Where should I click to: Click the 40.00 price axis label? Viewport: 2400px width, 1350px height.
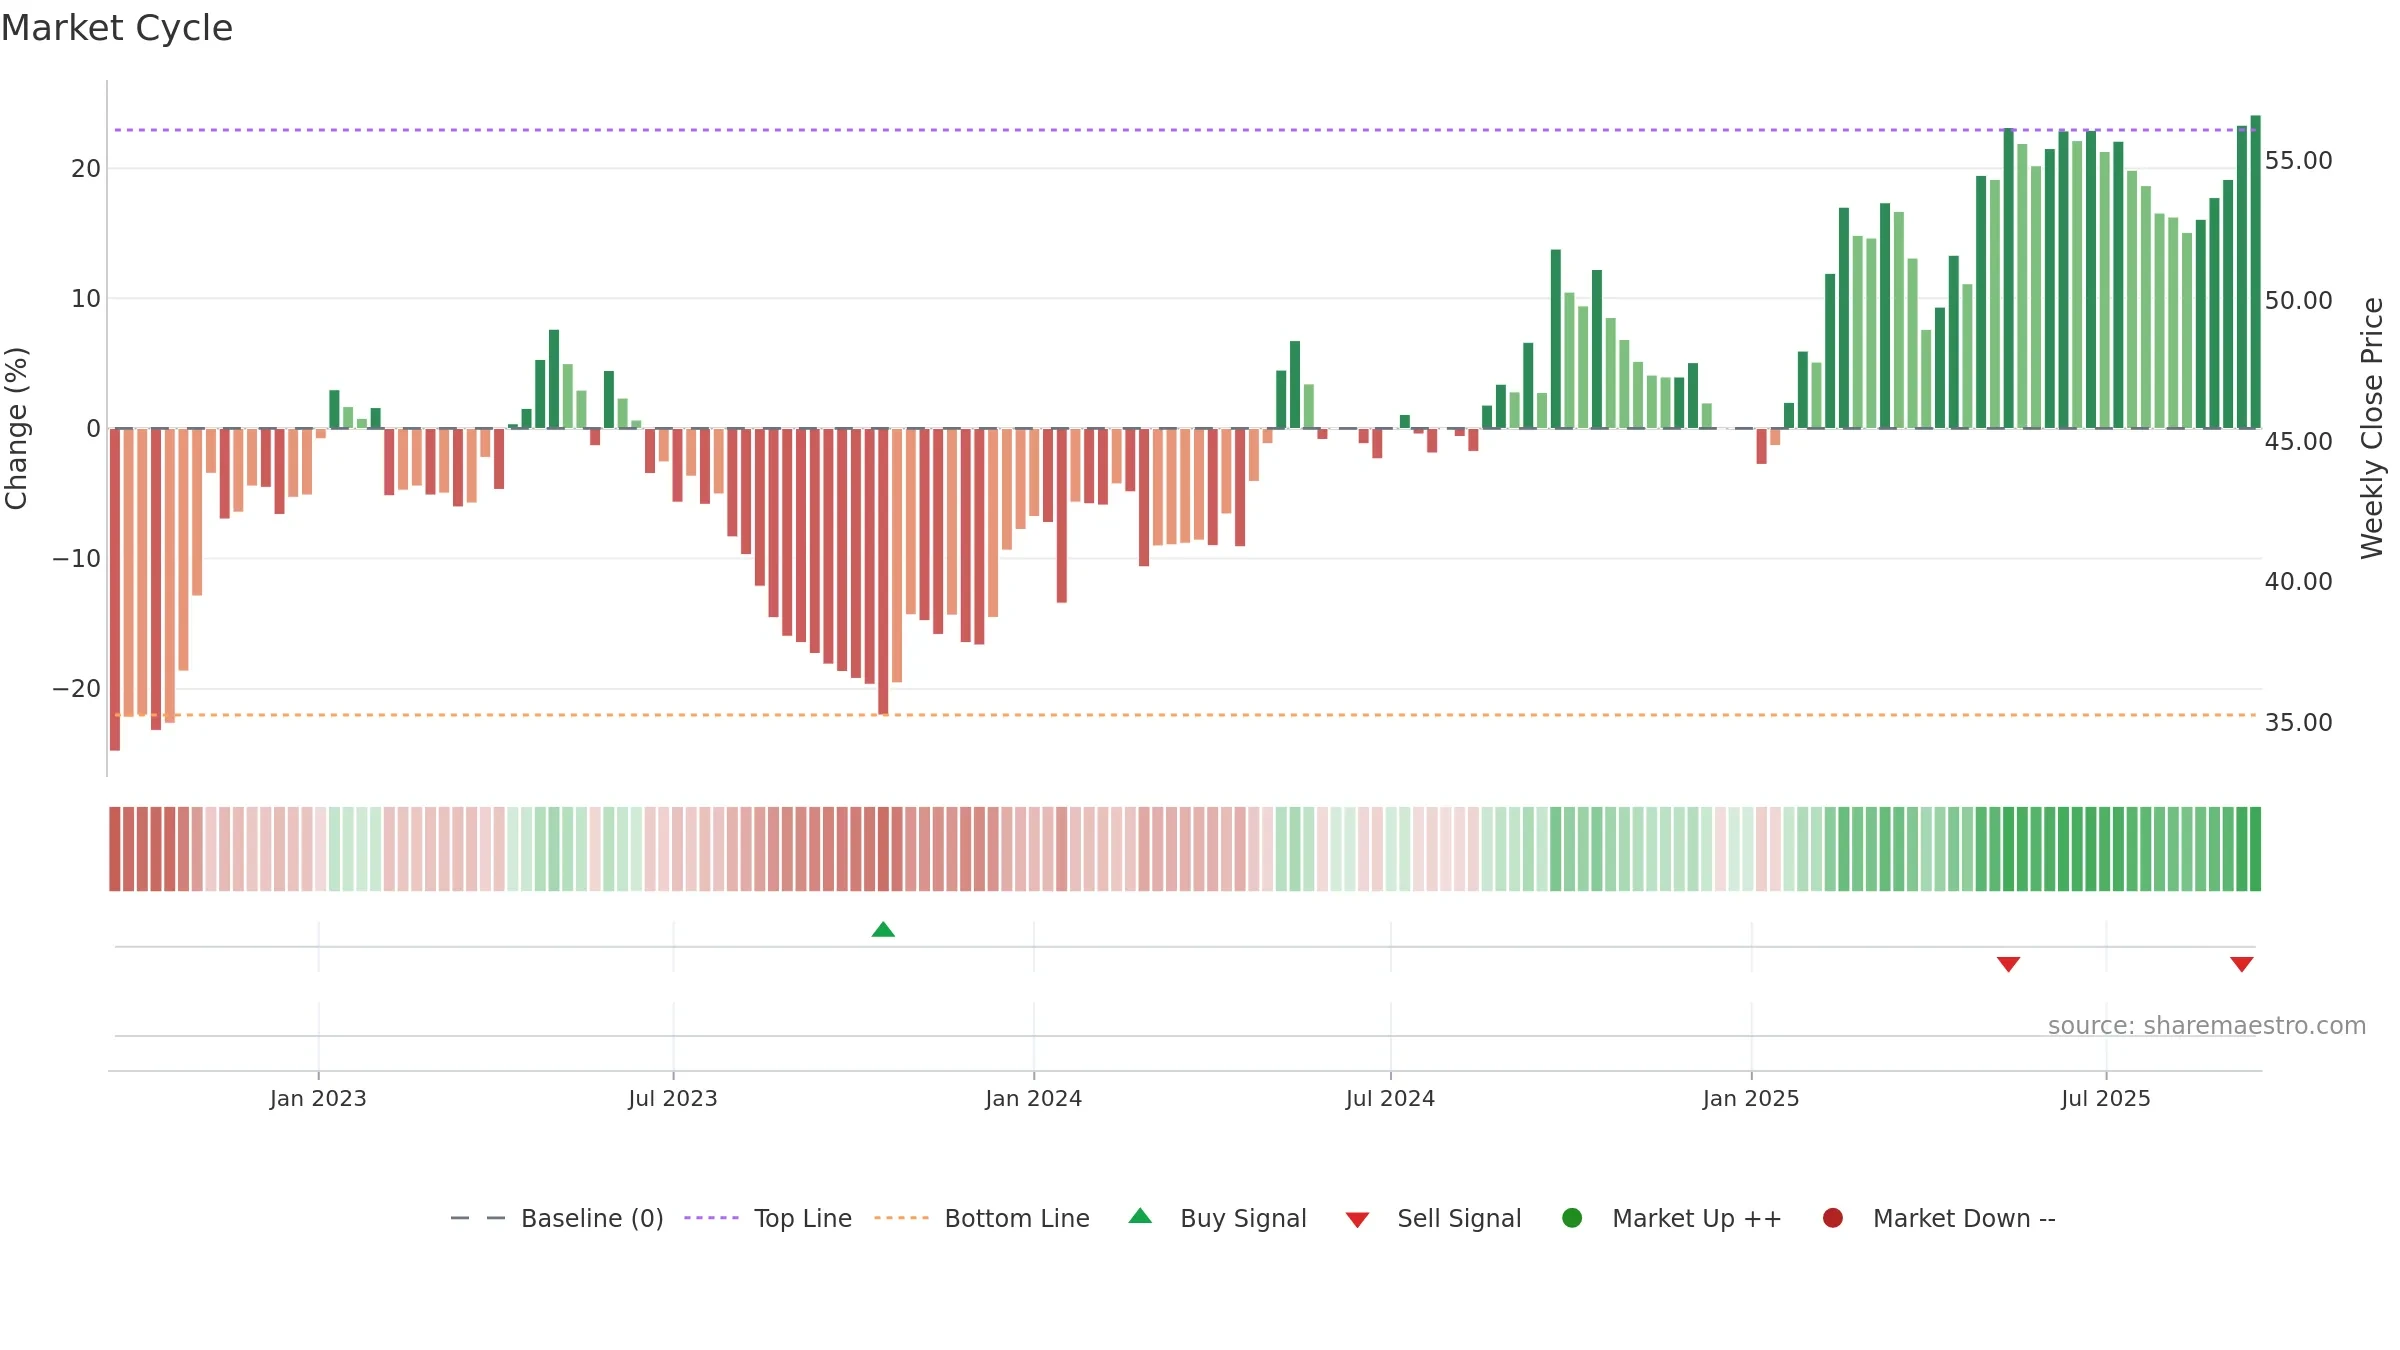click(2298, 582)
